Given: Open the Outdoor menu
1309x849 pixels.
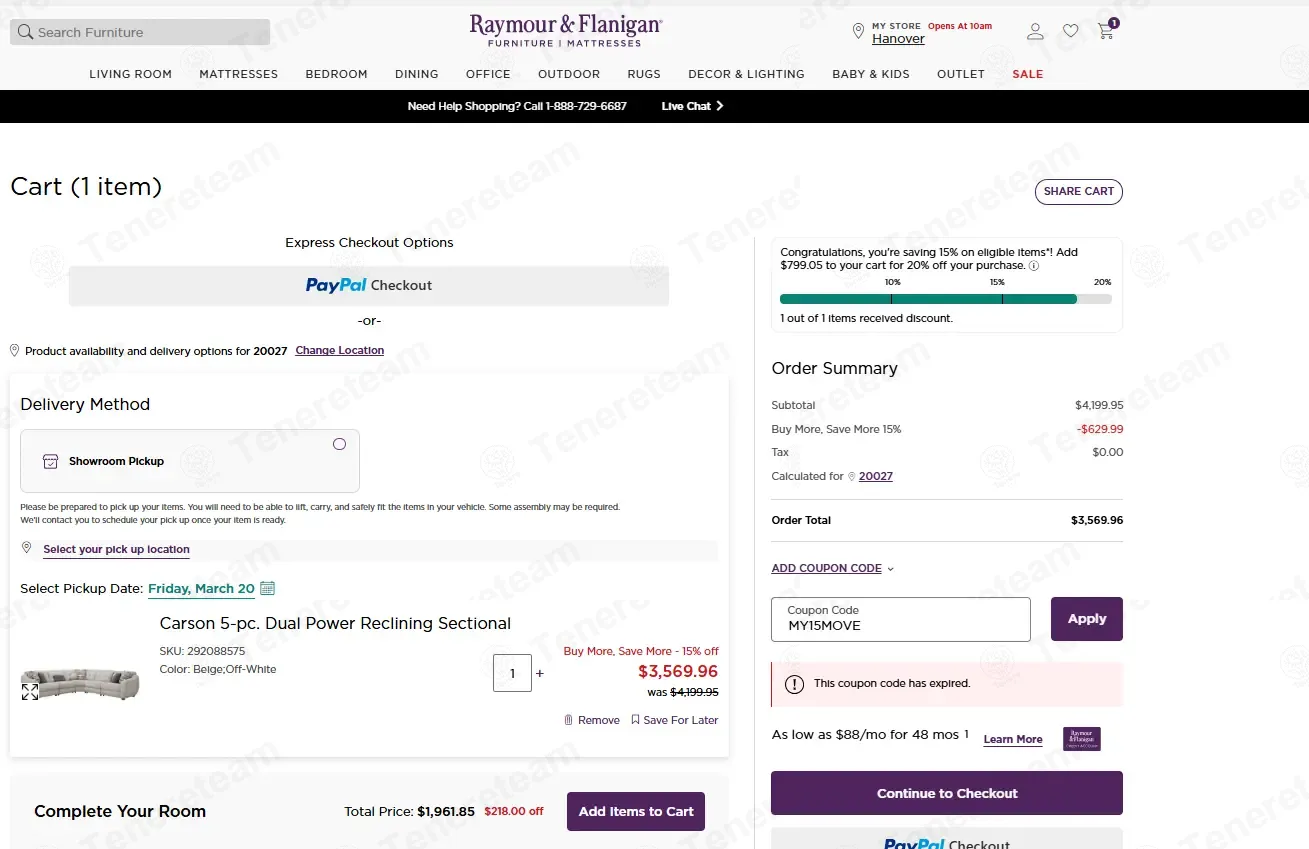Looking at the screenshot, I should point(569,74).
